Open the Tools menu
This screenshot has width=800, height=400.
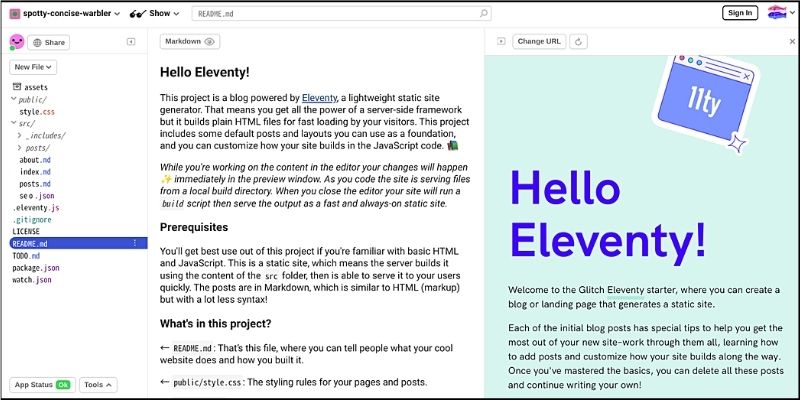(98, 385)
